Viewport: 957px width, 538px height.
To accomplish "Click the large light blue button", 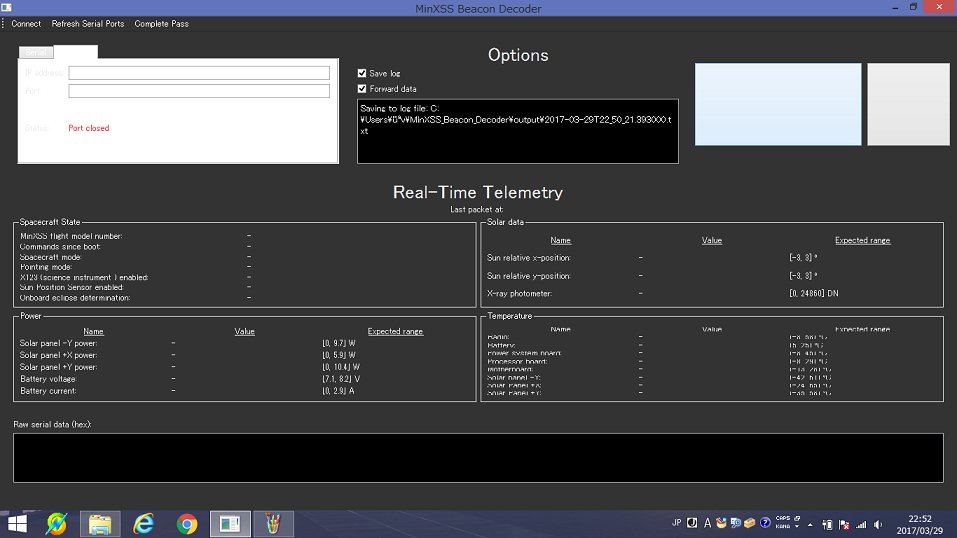I will click(x=778, y=104).
